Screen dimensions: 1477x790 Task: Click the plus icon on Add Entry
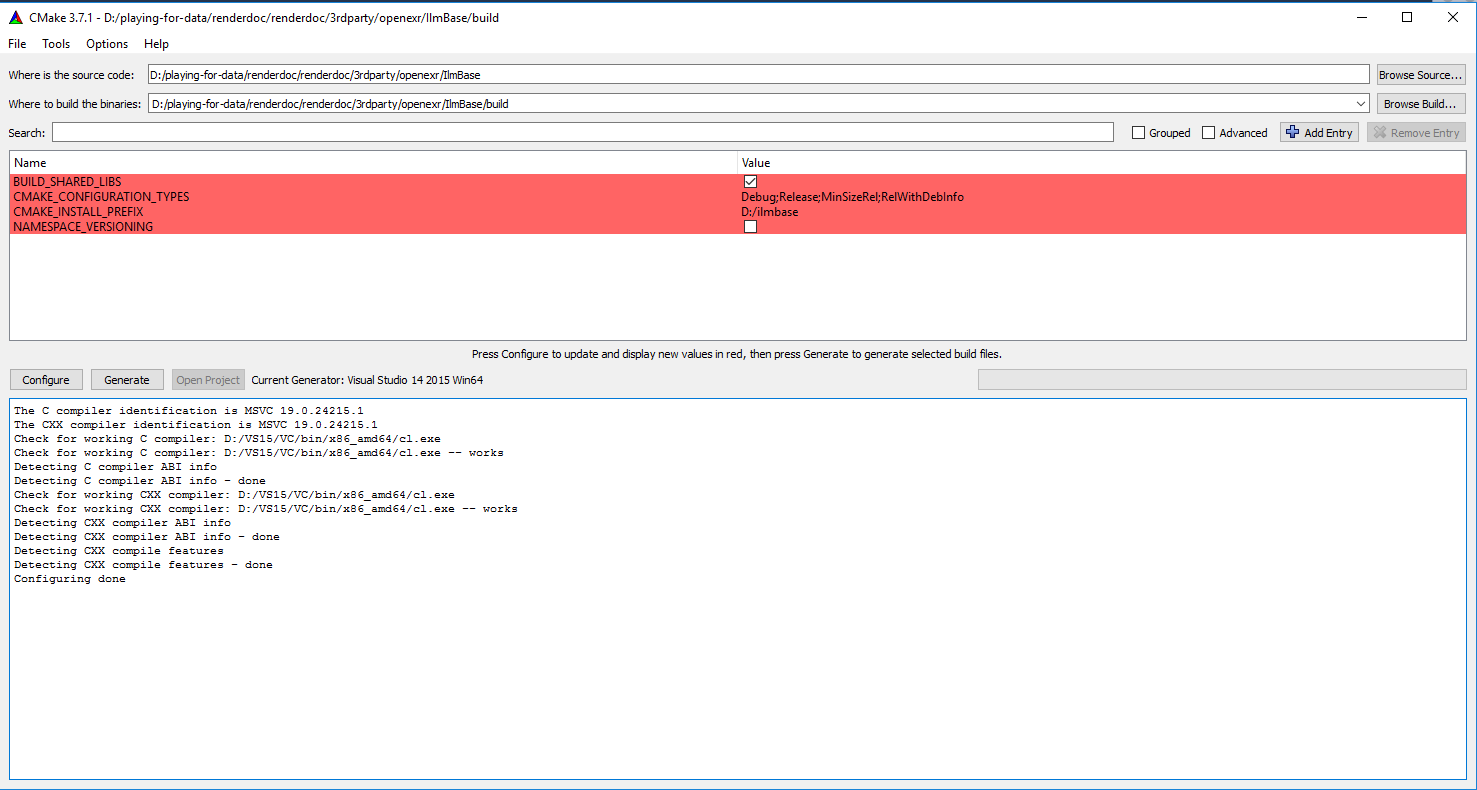click(1293, 132)
